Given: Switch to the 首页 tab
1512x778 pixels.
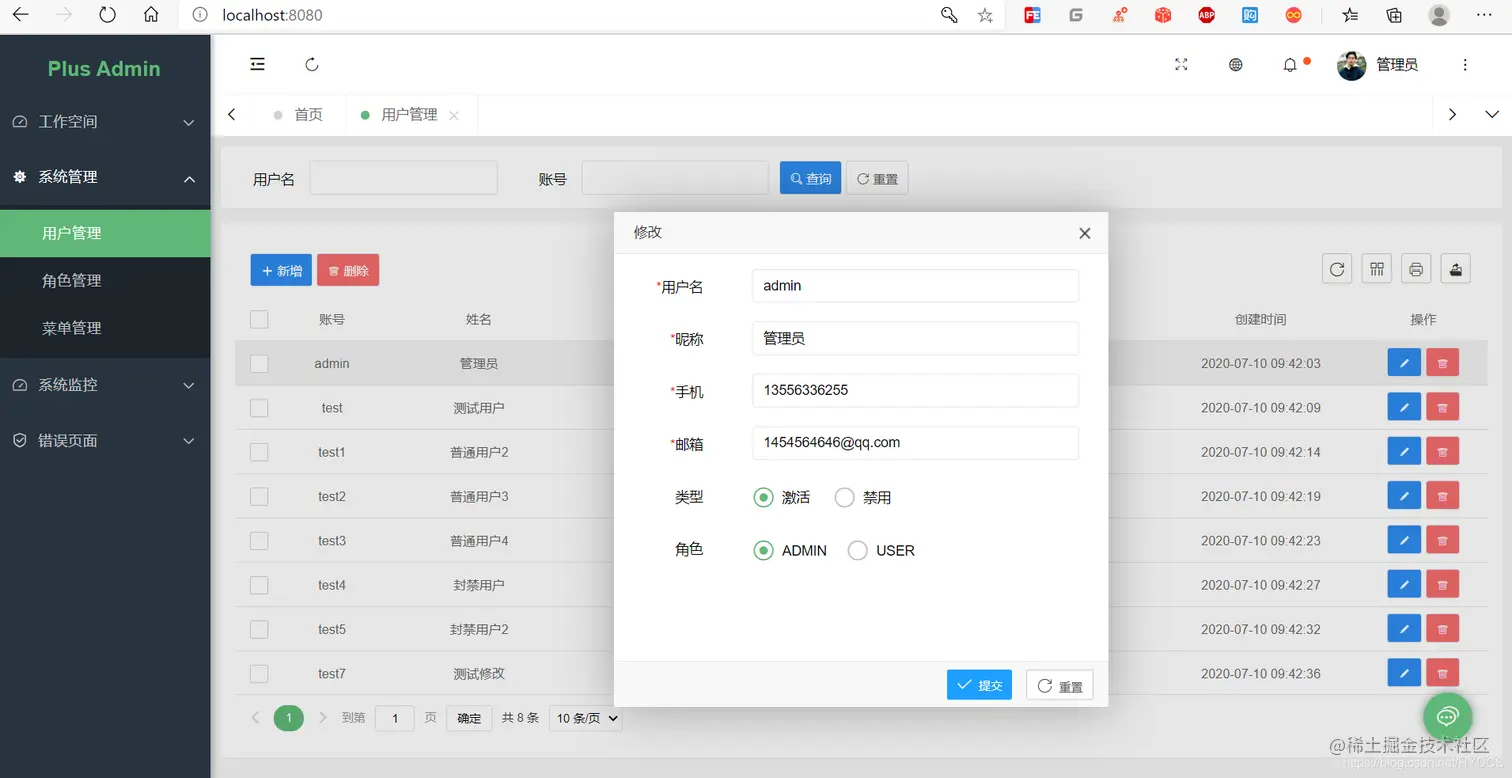Looking at the screenshot, I should [x=307, y=114].
